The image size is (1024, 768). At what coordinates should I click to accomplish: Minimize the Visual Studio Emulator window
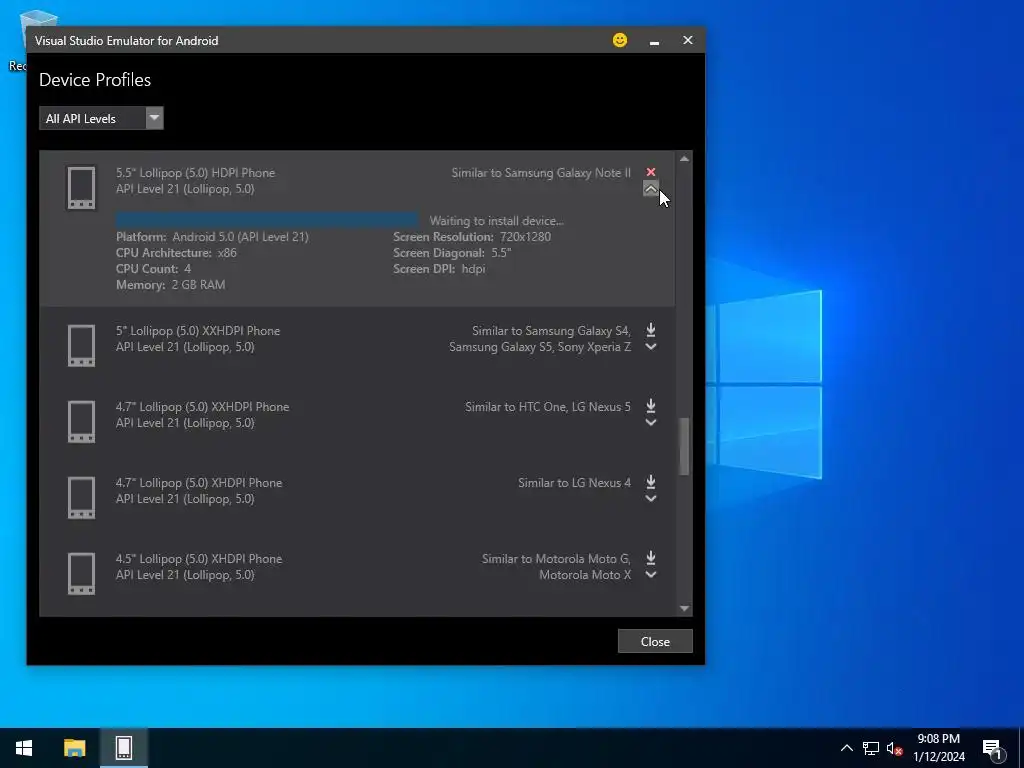[x=654, y=40]
